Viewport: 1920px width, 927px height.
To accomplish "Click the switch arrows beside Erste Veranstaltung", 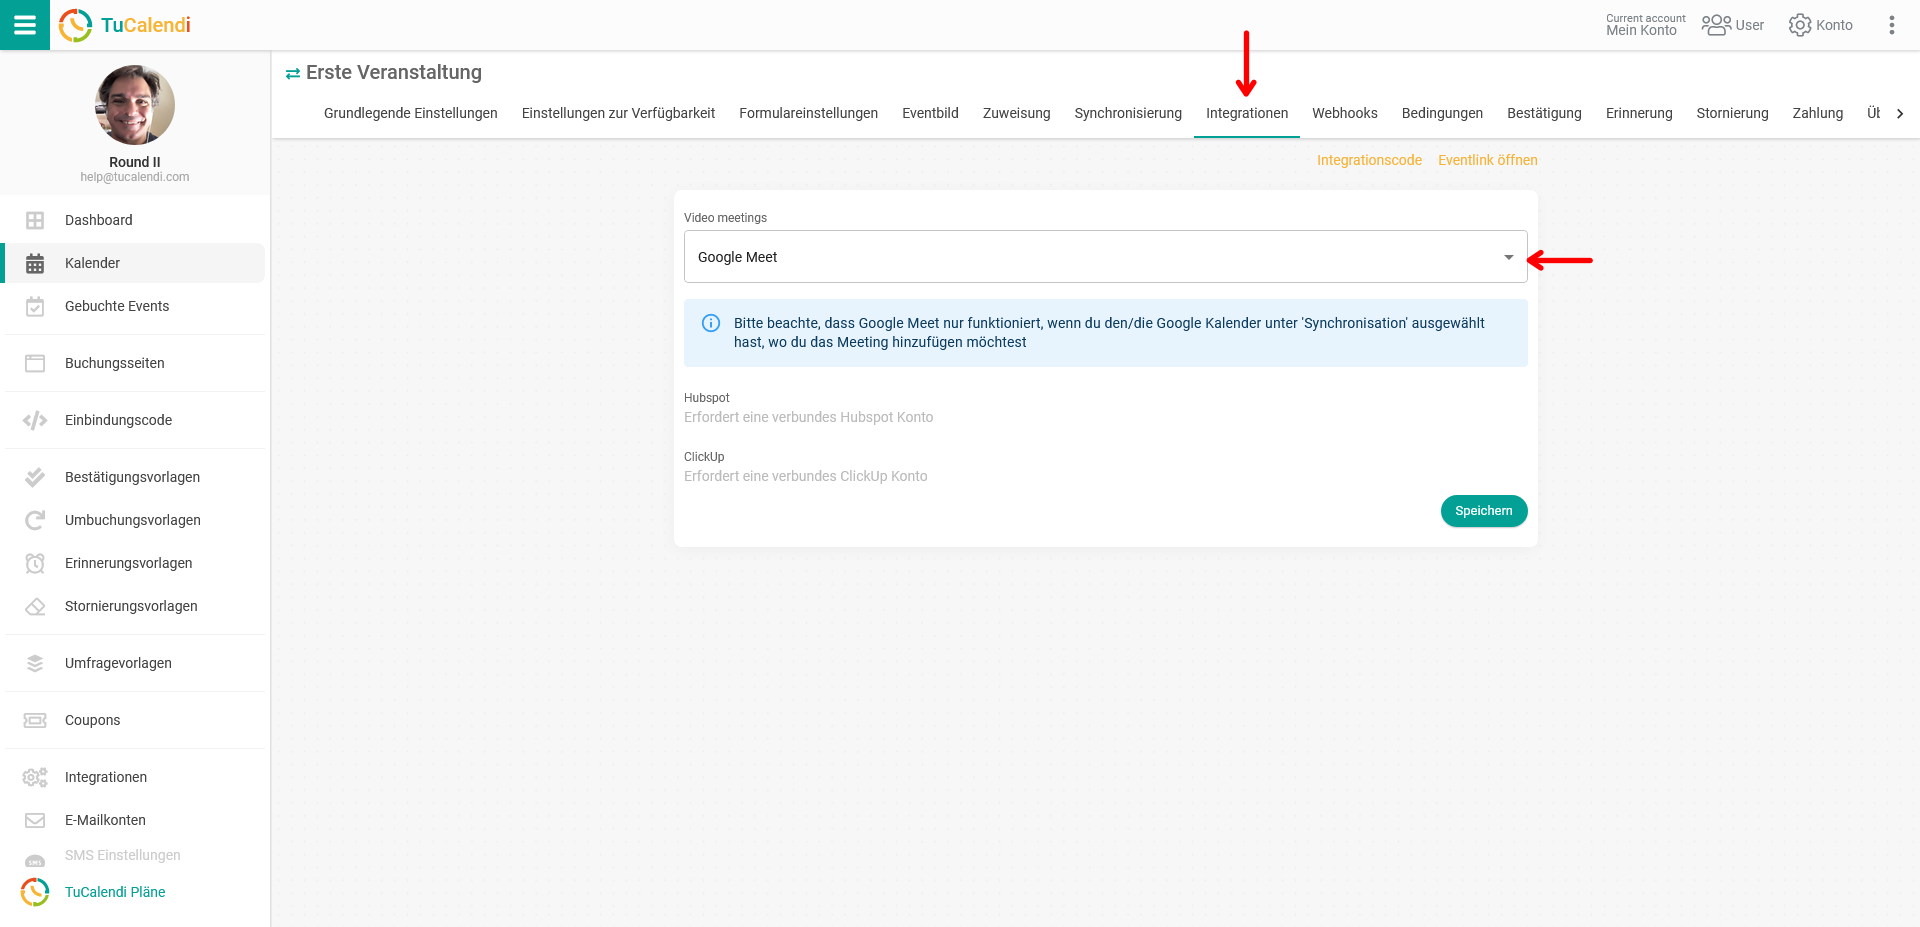I will tap(293, 73).
